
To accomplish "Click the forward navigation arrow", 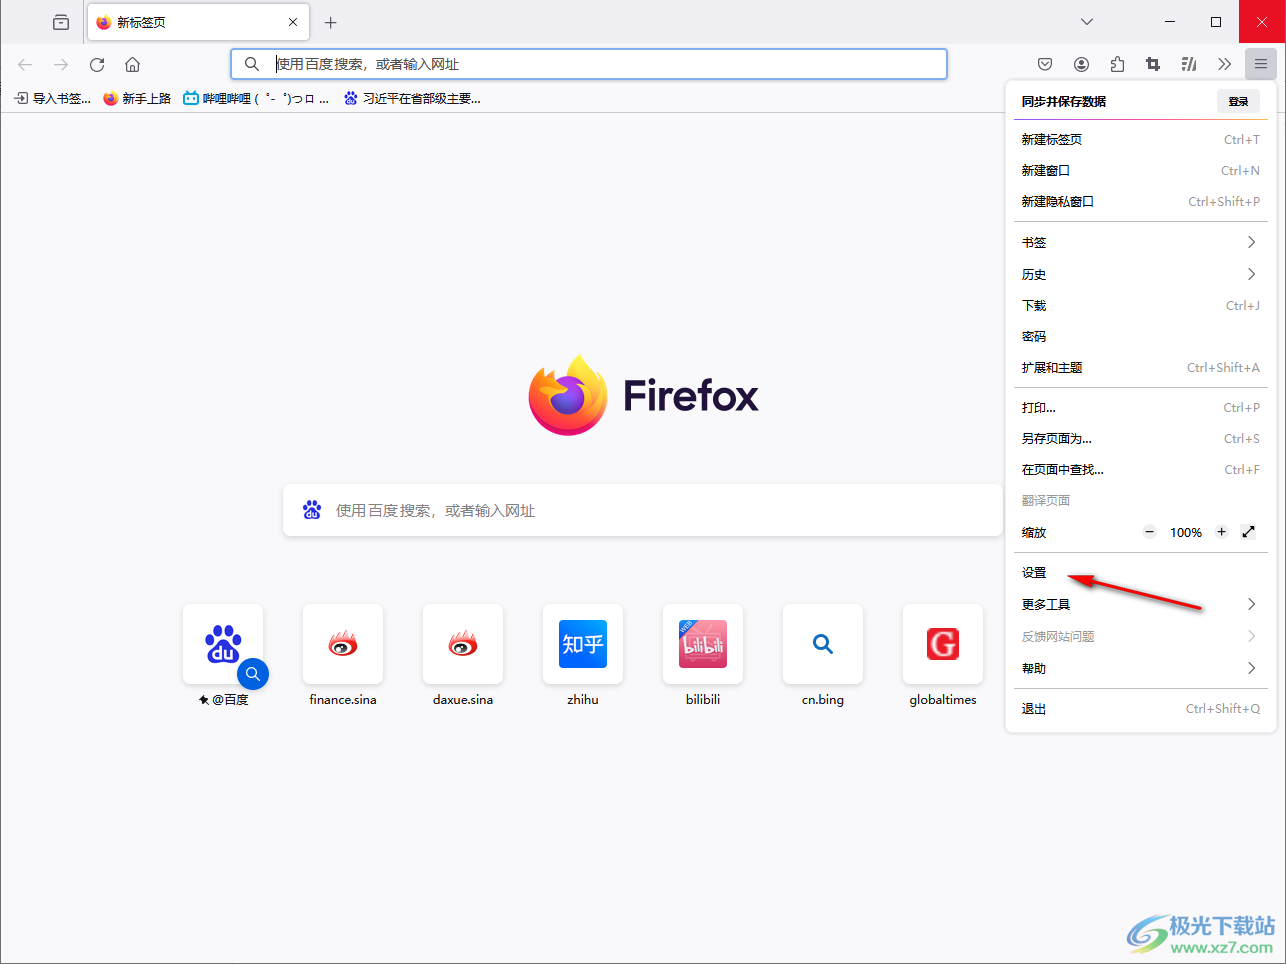I will click(x=61, y=64).
